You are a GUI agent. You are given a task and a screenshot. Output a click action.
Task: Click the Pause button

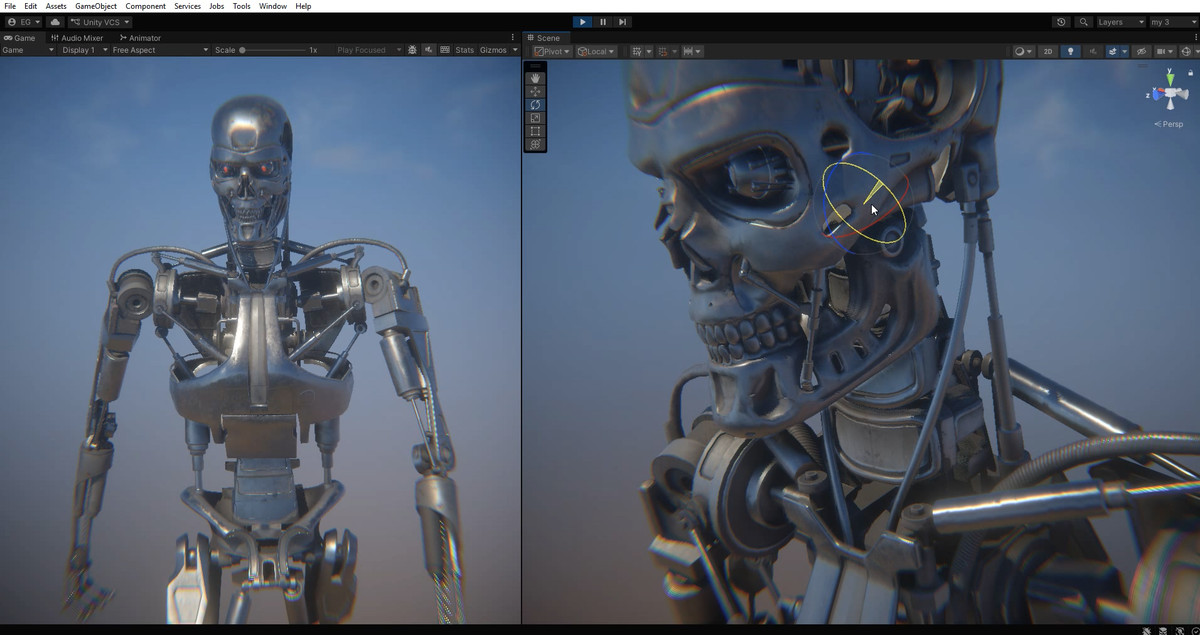click(x=603, y=22)
